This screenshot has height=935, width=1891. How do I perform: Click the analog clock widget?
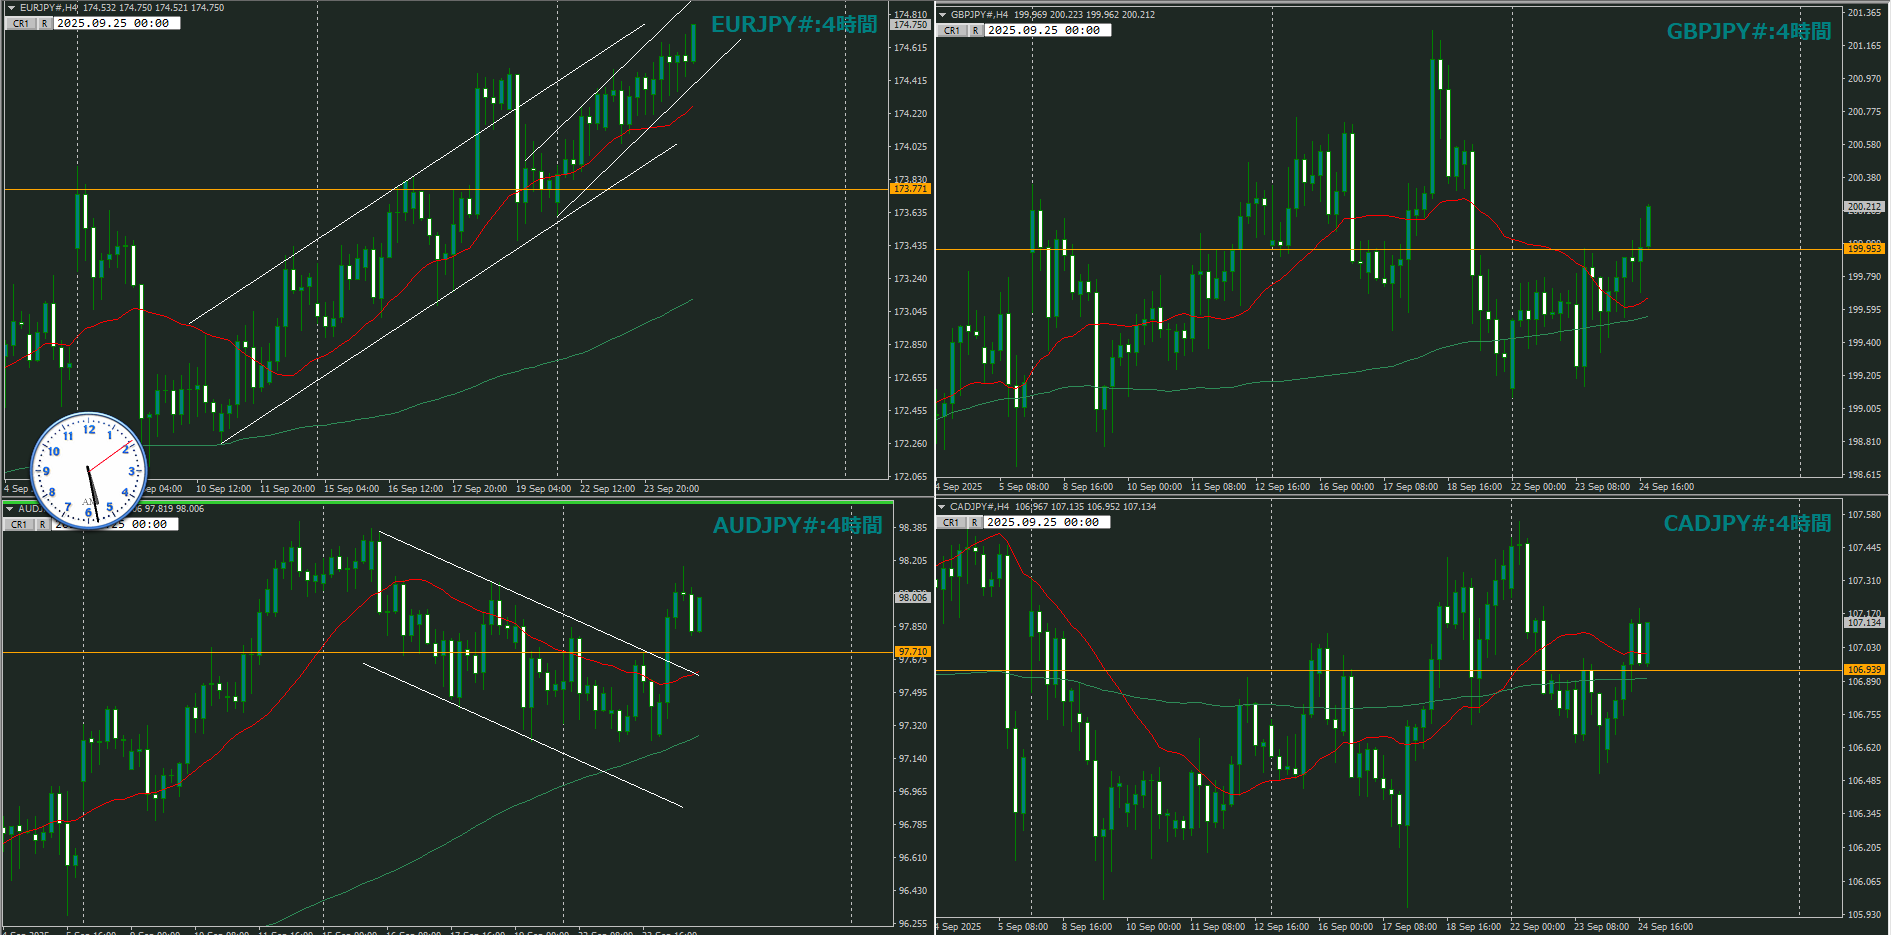tap(89, 470)
